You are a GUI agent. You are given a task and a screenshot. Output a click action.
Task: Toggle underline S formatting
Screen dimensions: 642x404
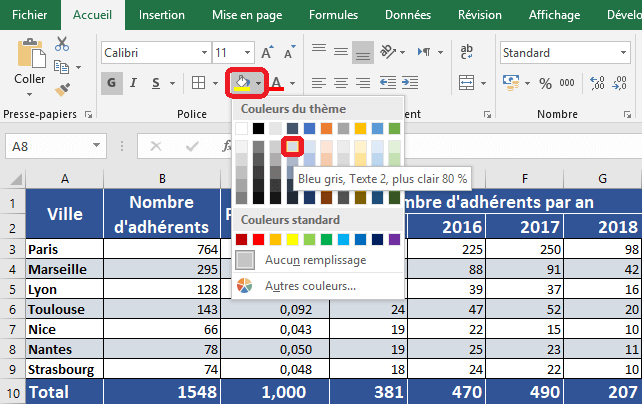click(158, 83)
